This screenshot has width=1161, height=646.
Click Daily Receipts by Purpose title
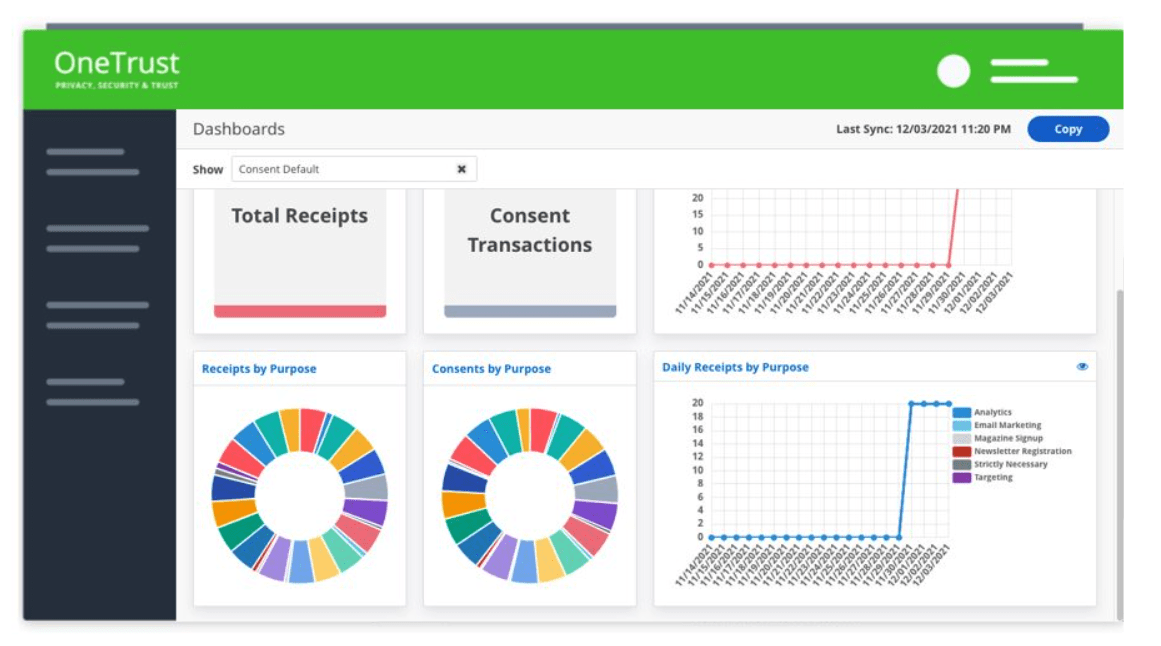[x=735, y=367]
